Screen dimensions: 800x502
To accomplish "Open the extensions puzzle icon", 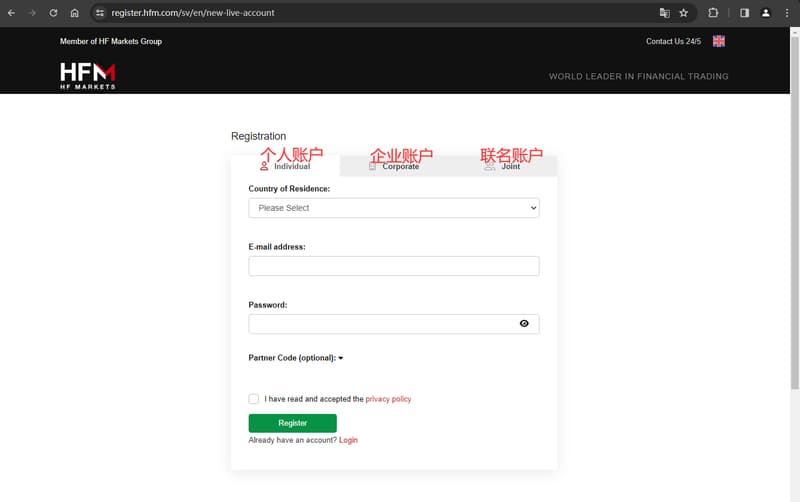I will 713,13.
